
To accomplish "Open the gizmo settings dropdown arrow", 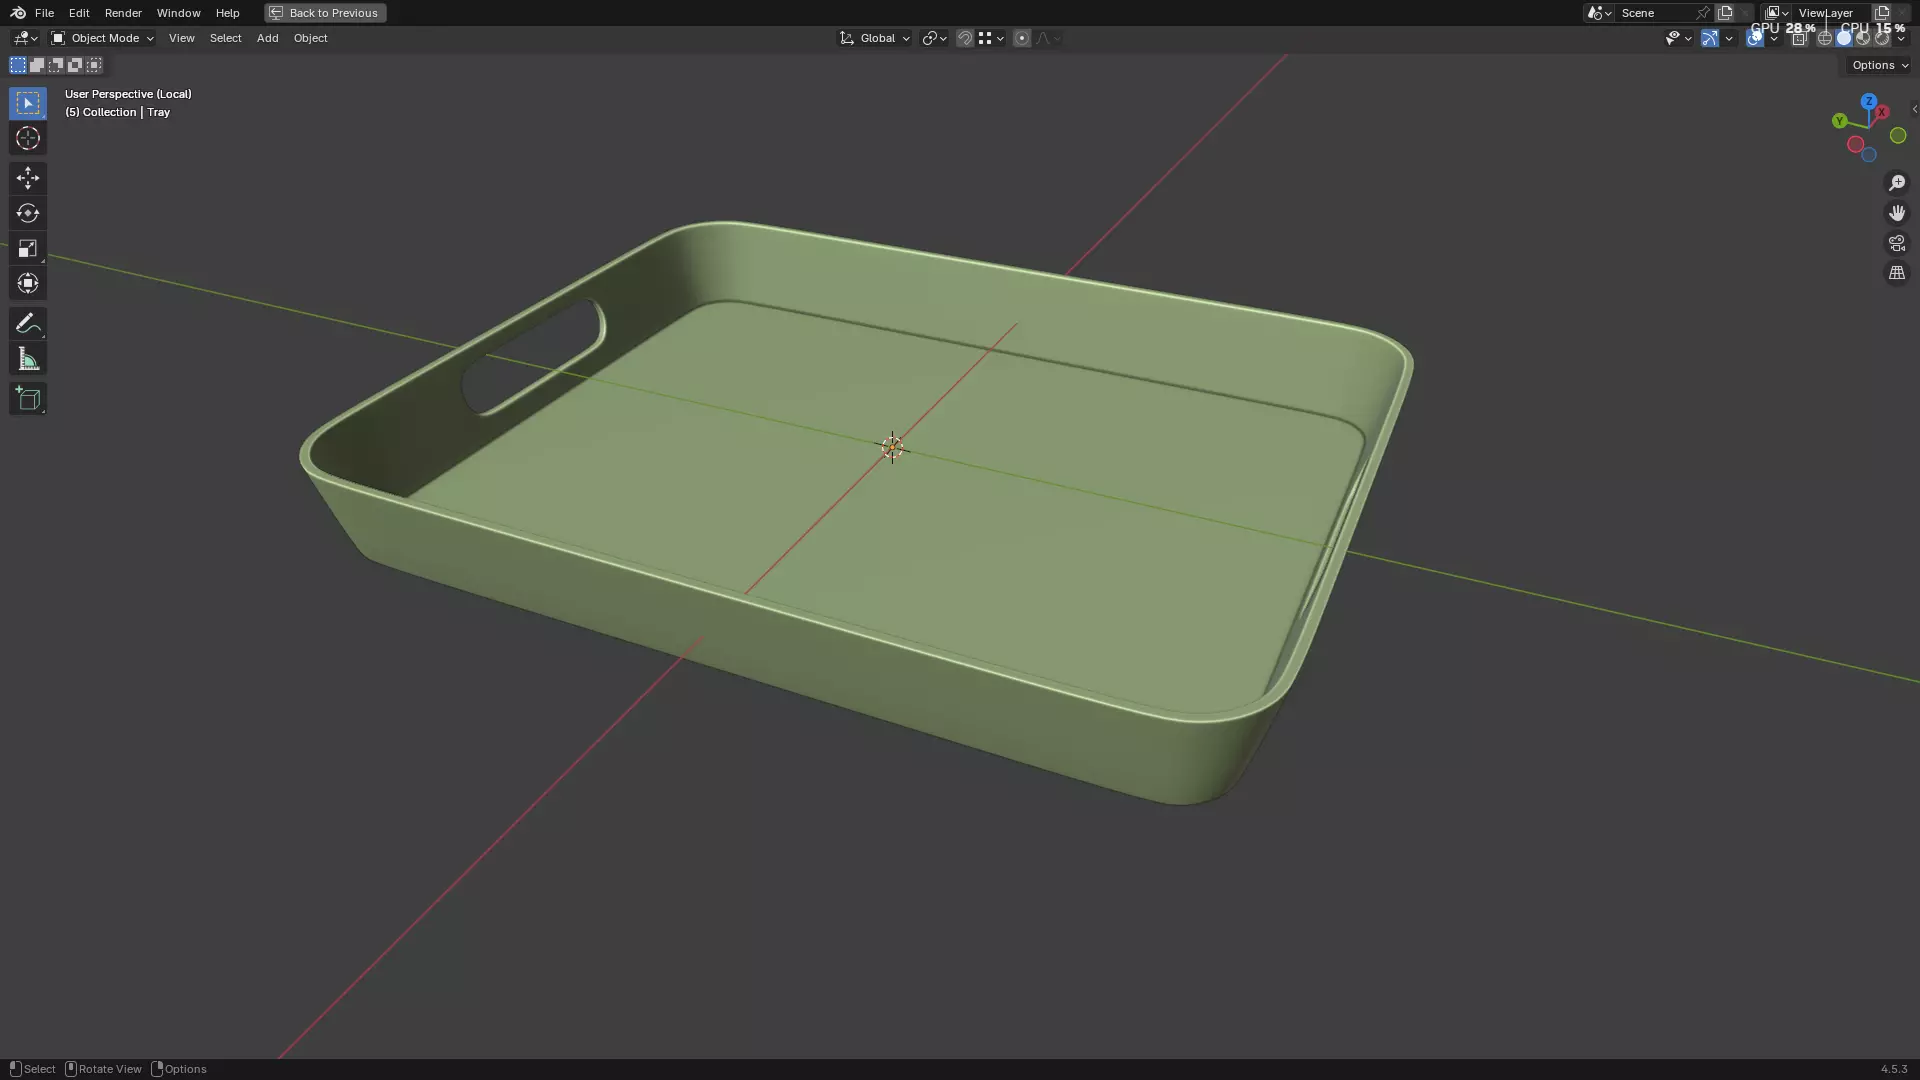I will (1729, 38).
